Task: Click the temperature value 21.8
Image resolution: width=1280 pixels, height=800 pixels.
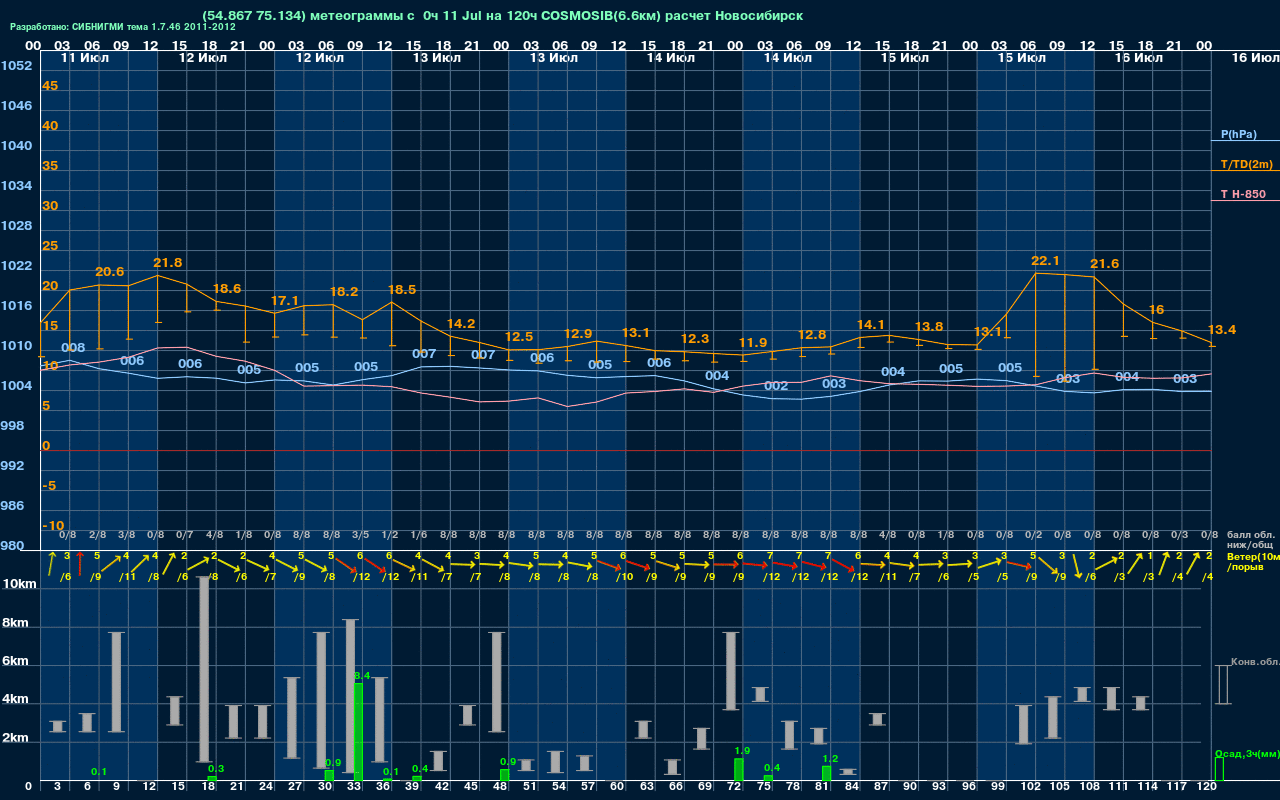Action: [168, 263]
